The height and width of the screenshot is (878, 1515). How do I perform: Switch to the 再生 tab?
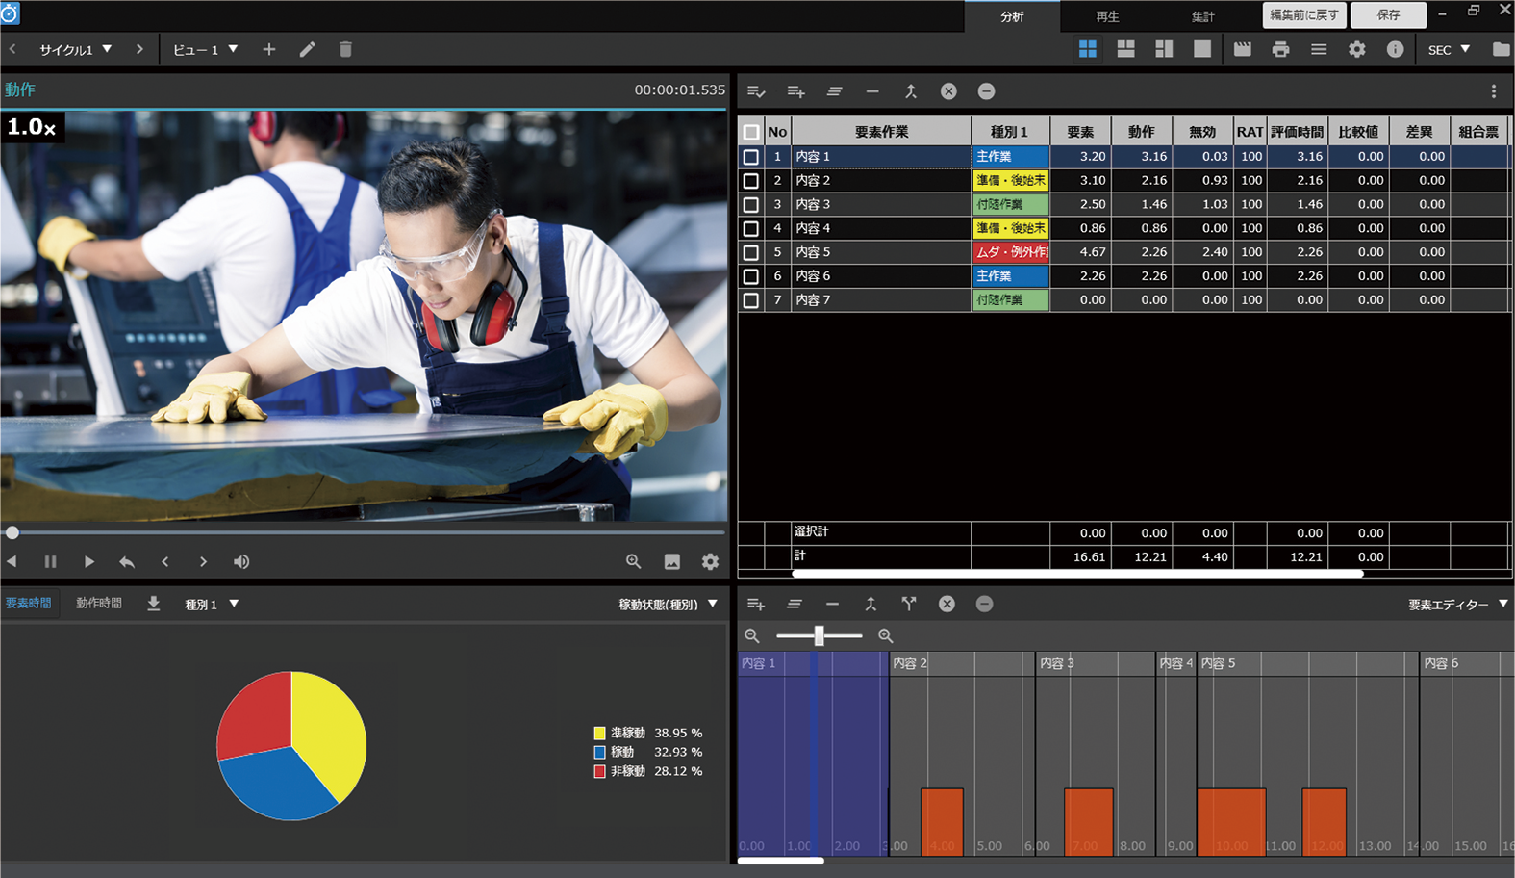(1107, 16)
